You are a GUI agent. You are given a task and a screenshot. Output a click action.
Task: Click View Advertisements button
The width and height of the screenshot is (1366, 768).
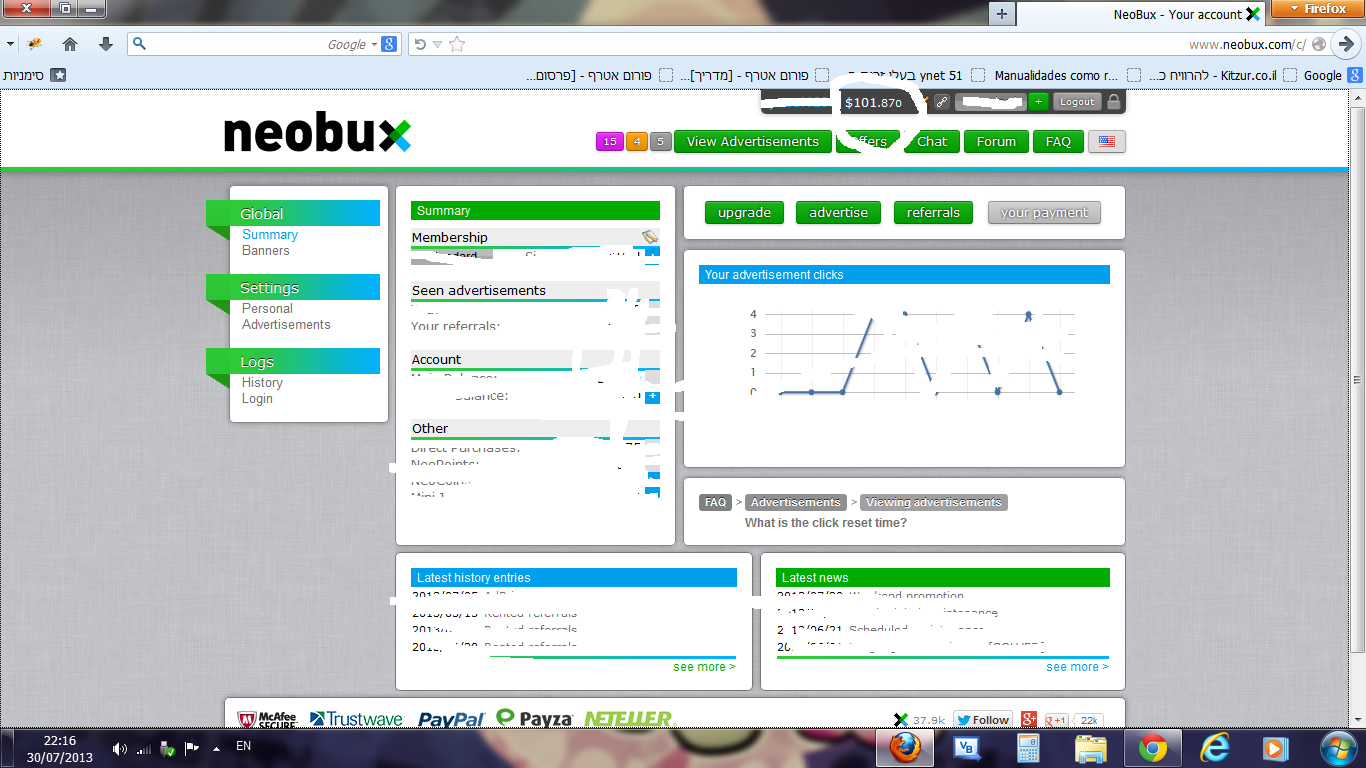pyautogui.click(x=752, y=142)
